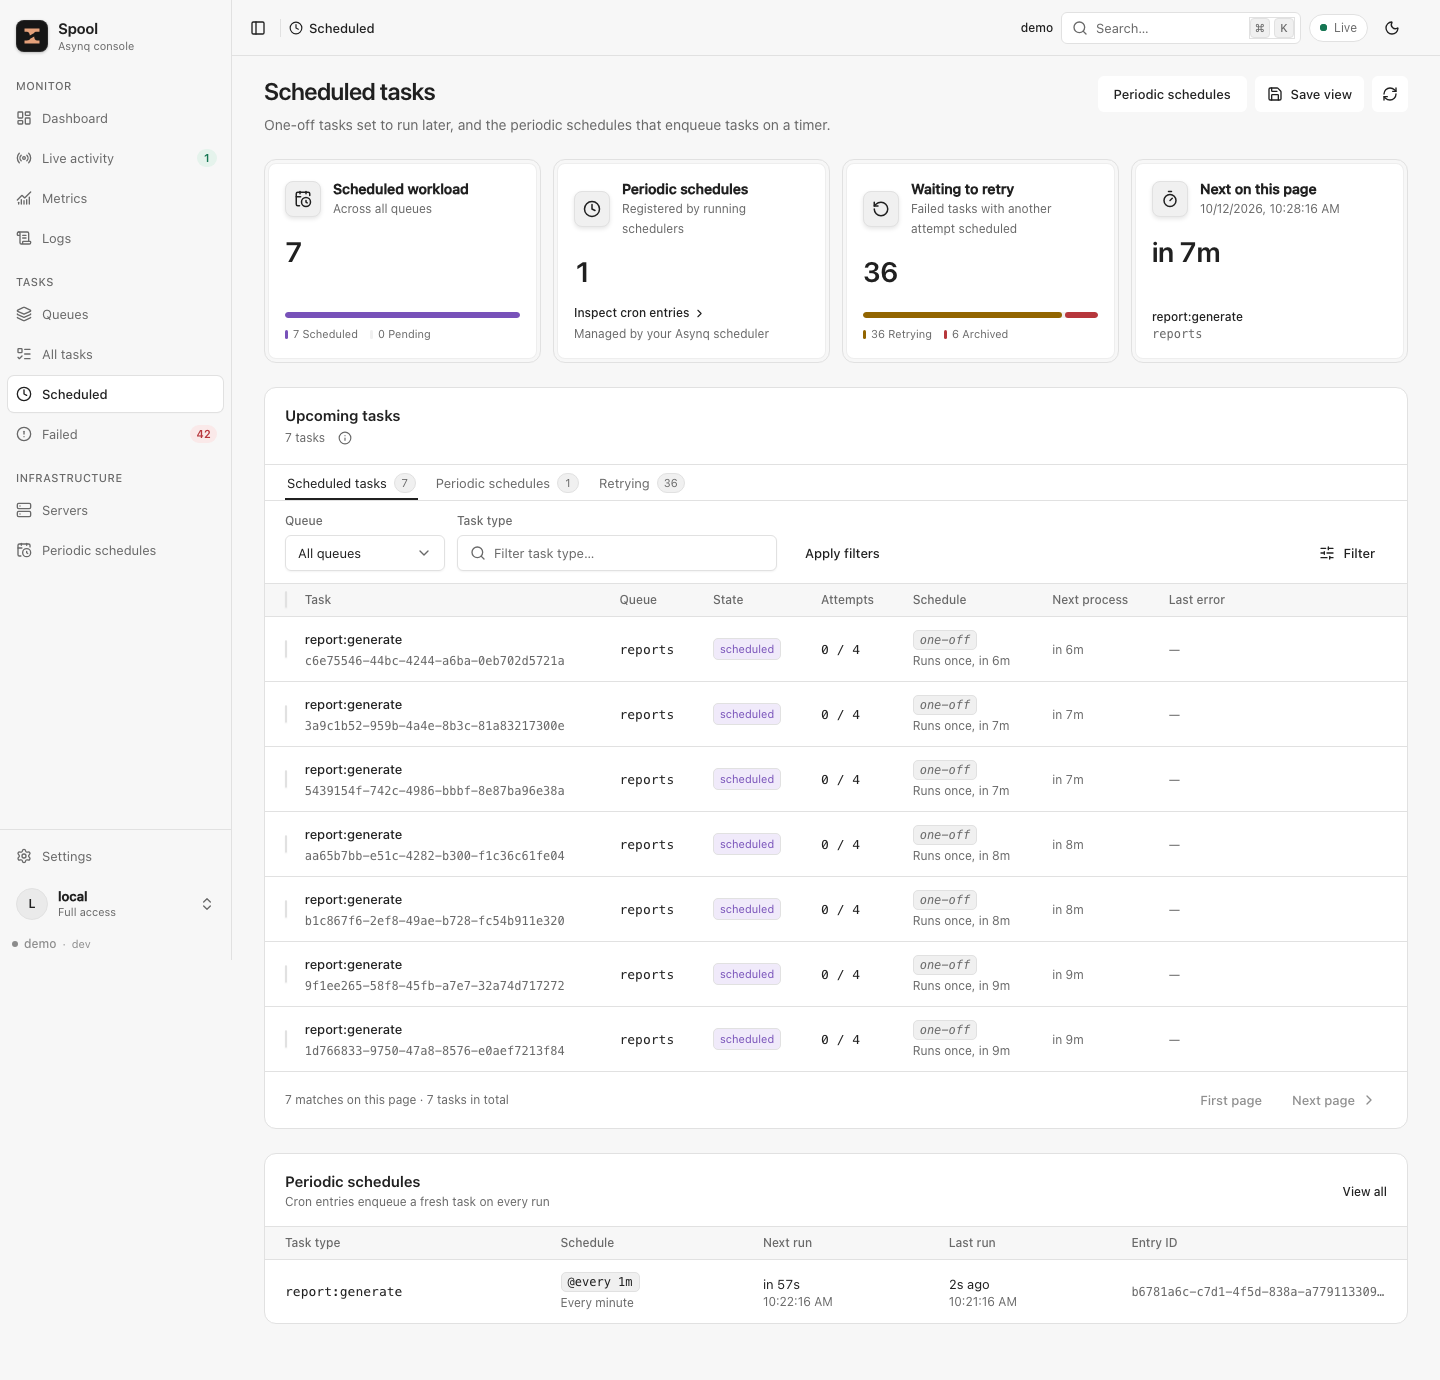Click into the Filter task type field
Viewport: 1440px width, 1380px height.
click(617, 553)
